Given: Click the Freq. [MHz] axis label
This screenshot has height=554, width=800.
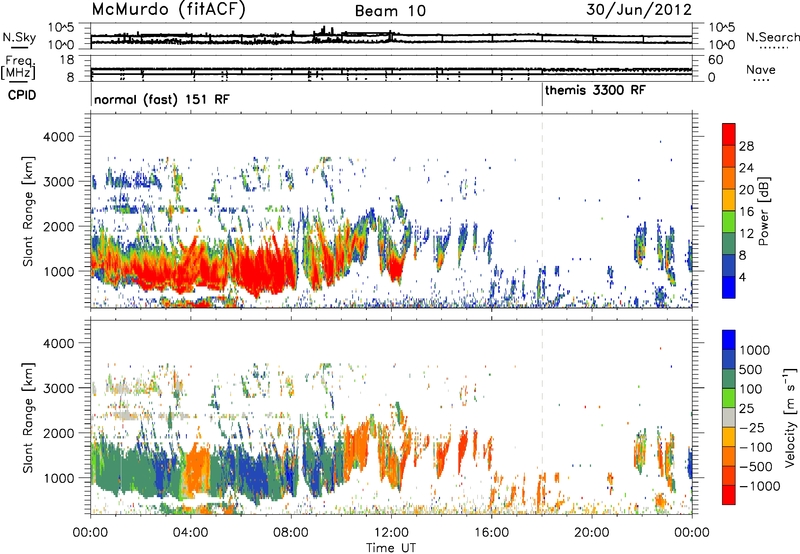Looking at the screenshot, I should (18, 67).
